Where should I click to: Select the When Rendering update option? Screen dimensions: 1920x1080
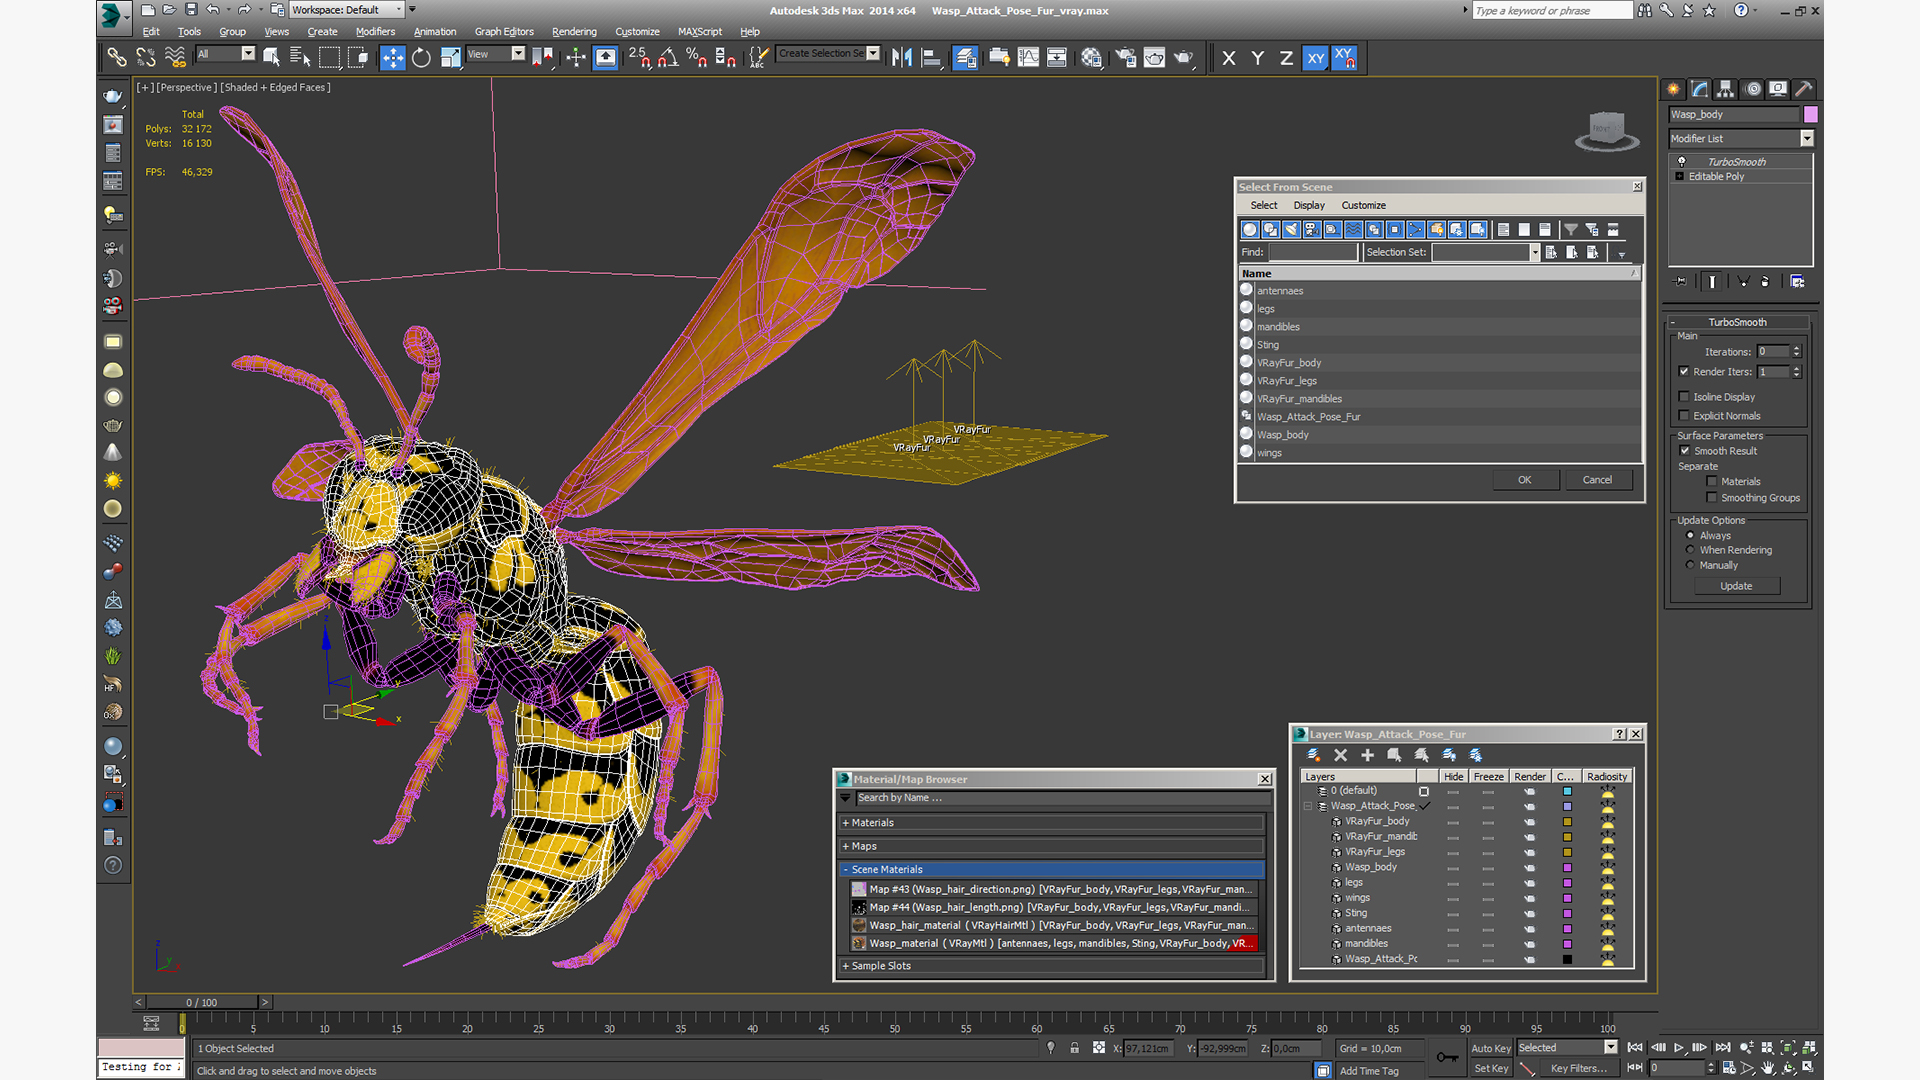click(1691, 550)
